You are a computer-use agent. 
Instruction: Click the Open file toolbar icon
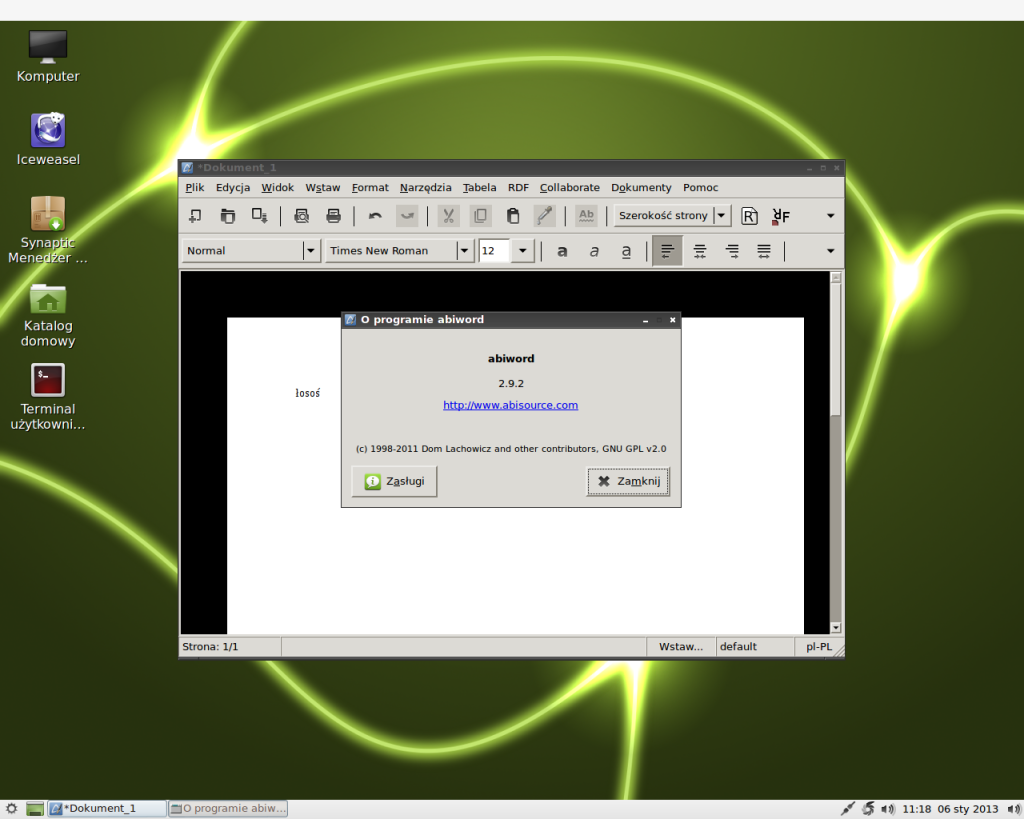coord(227,216)
